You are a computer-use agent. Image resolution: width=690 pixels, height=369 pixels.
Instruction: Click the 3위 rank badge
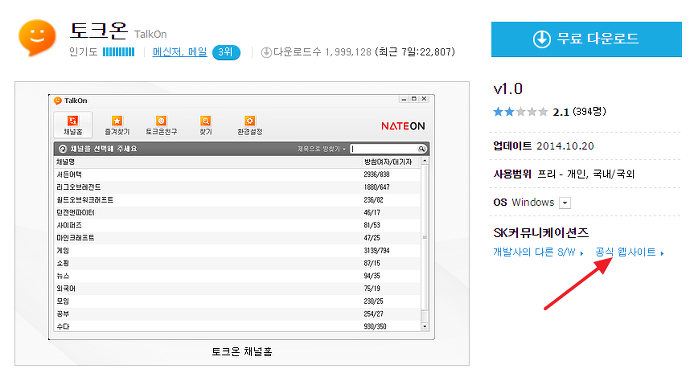[x=226, y=52]
